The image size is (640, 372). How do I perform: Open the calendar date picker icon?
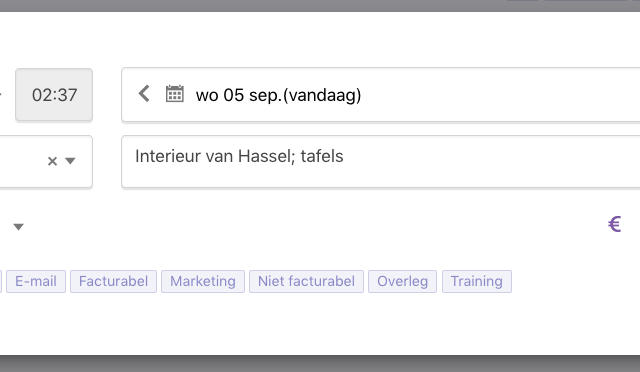point(175,94)
